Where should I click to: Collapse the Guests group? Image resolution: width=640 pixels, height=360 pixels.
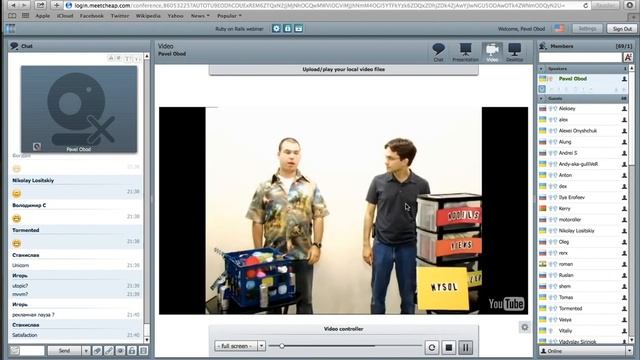click(x=542, y=98)
